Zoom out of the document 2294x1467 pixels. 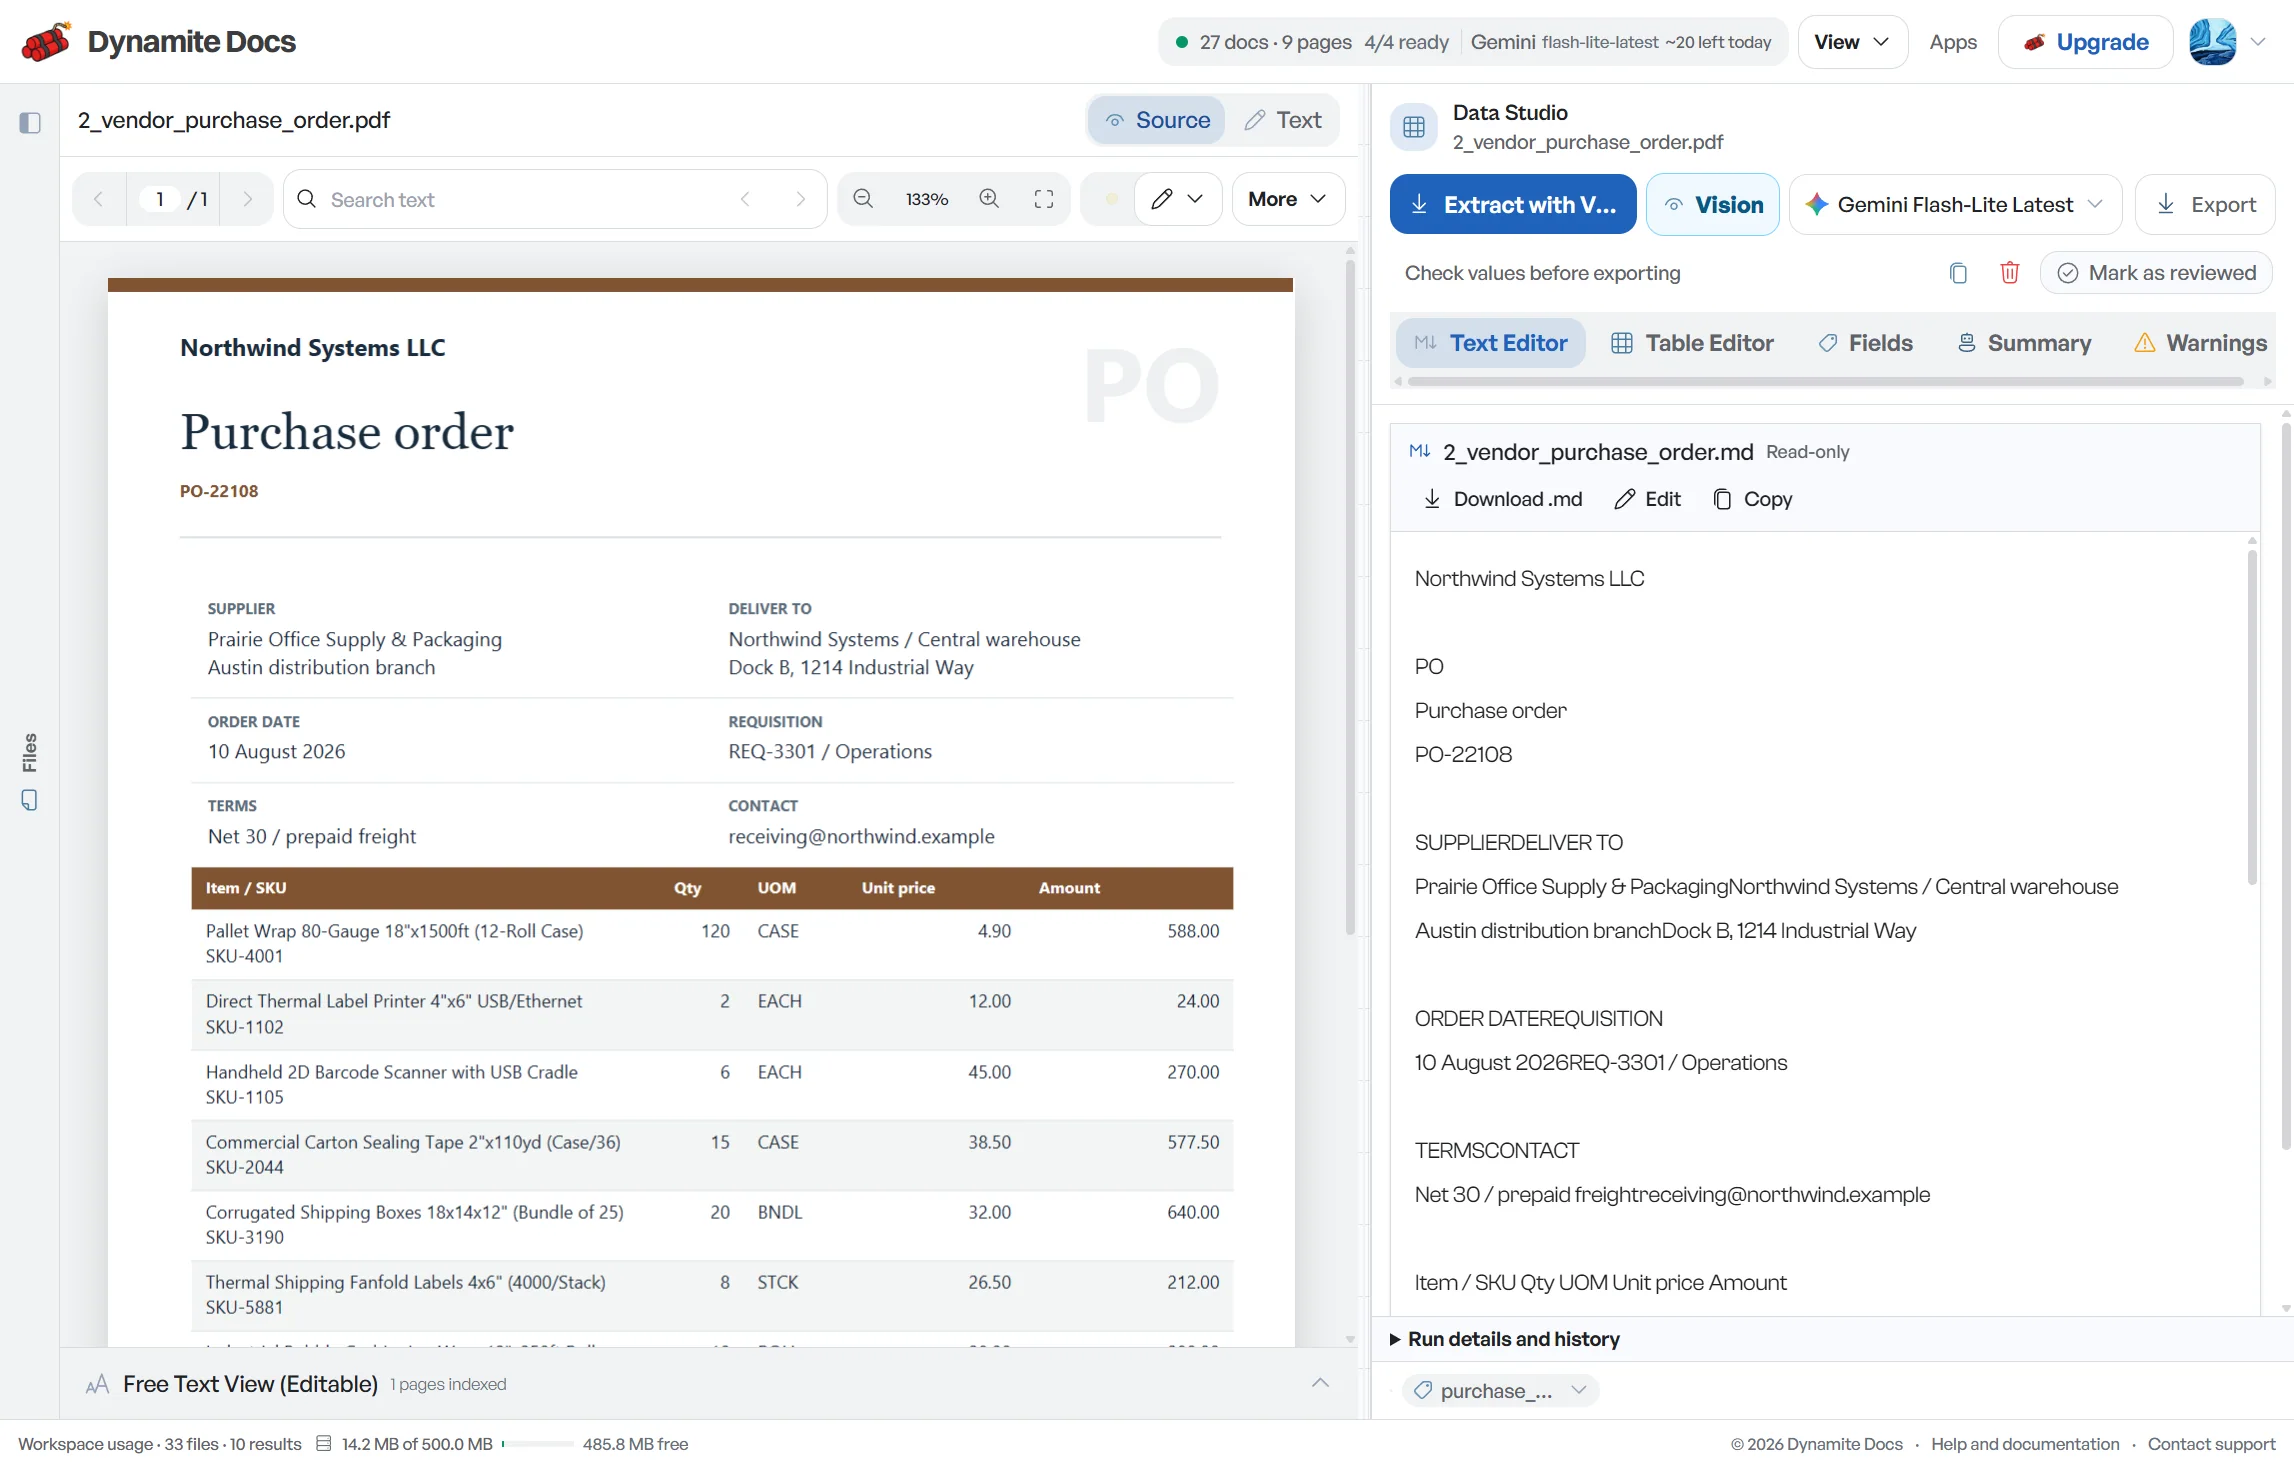[x=863, y=199]
